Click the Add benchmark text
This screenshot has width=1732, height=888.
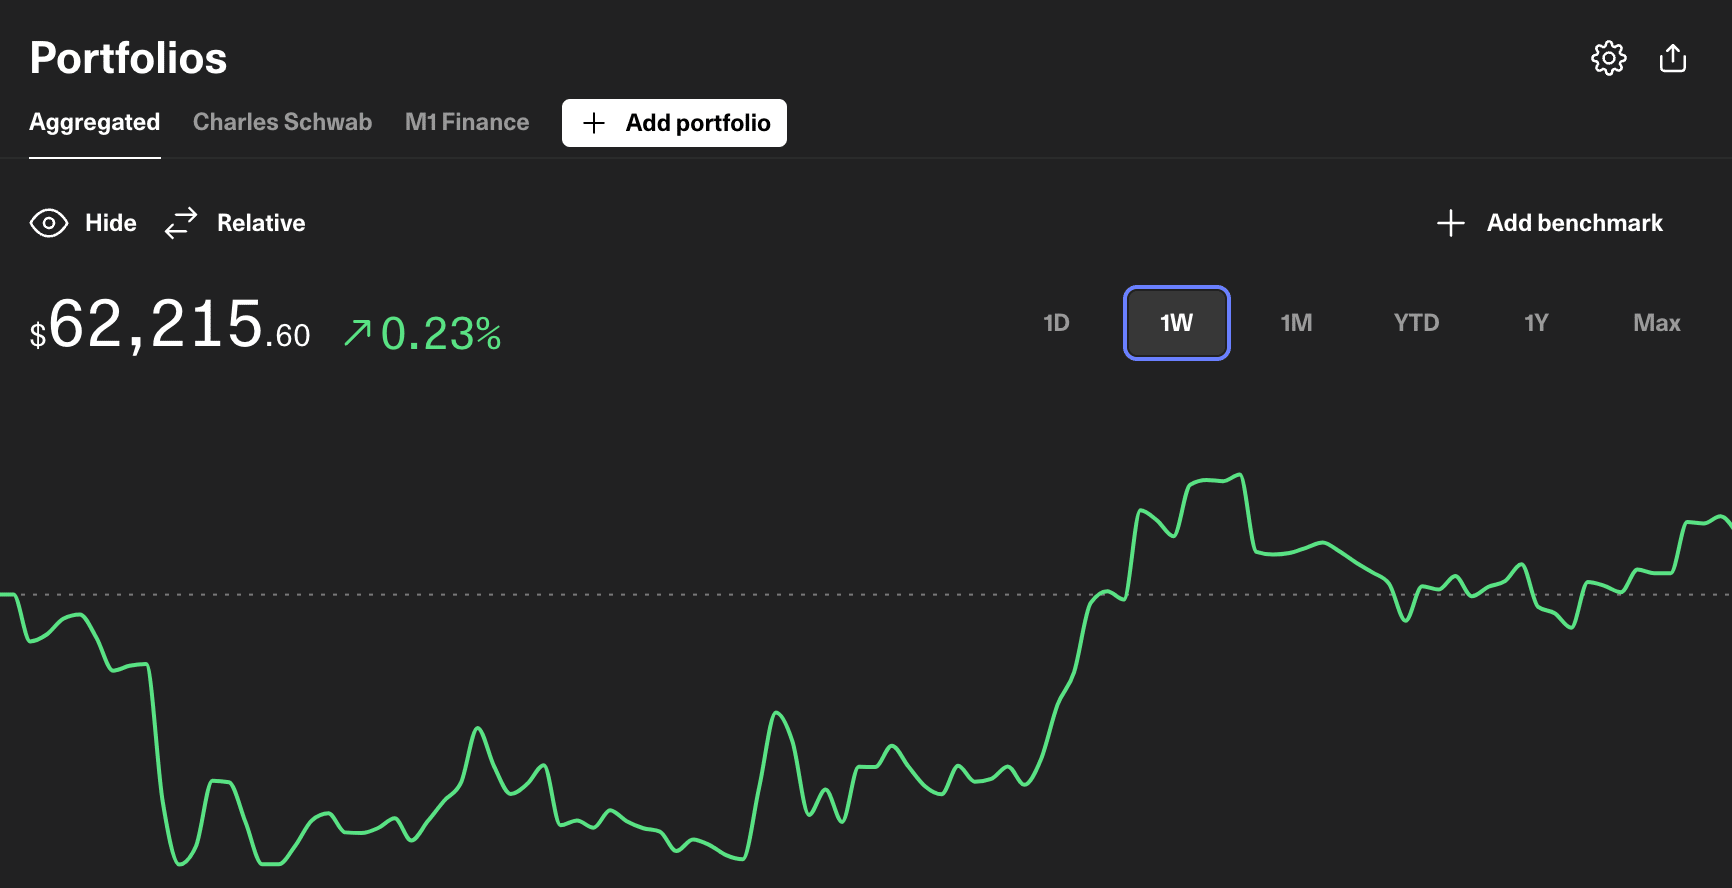(1574, 223)
